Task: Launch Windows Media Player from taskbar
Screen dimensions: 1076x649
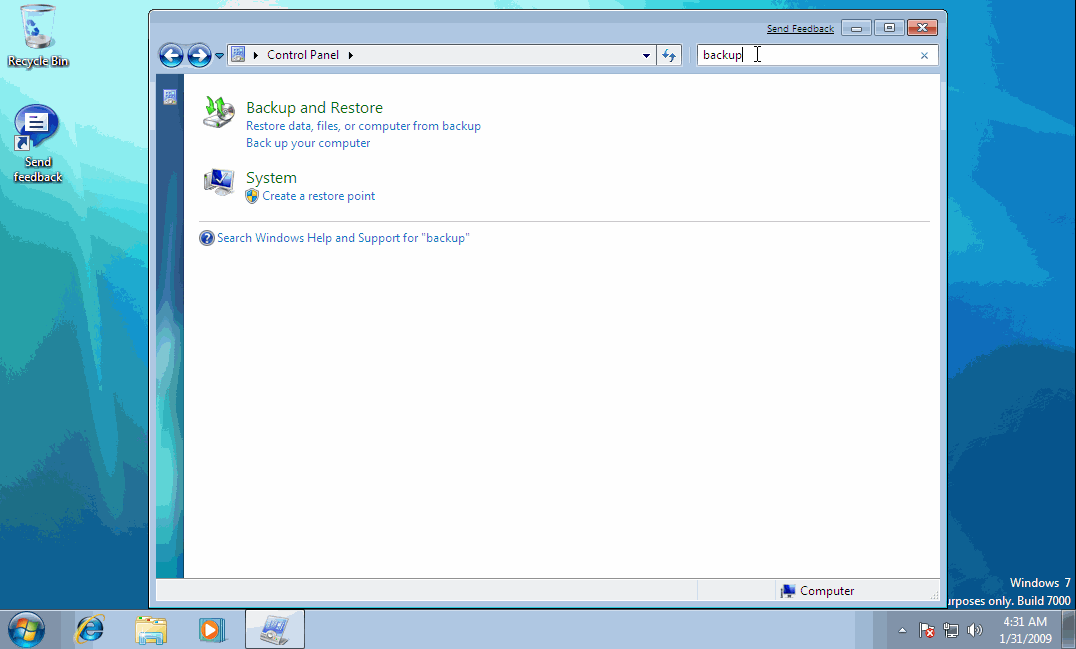Action: click(211, 629)
